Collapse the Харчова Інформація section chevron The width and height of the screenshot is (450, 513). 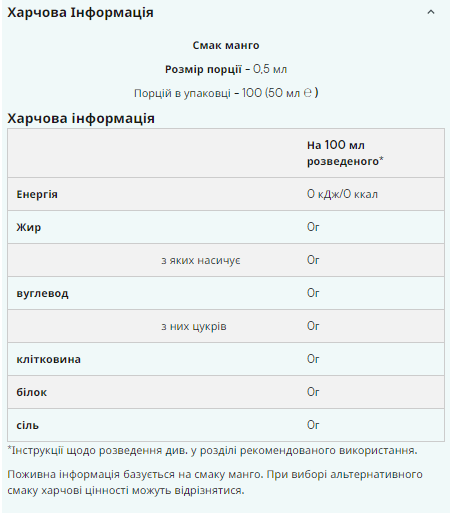[431, 12]
